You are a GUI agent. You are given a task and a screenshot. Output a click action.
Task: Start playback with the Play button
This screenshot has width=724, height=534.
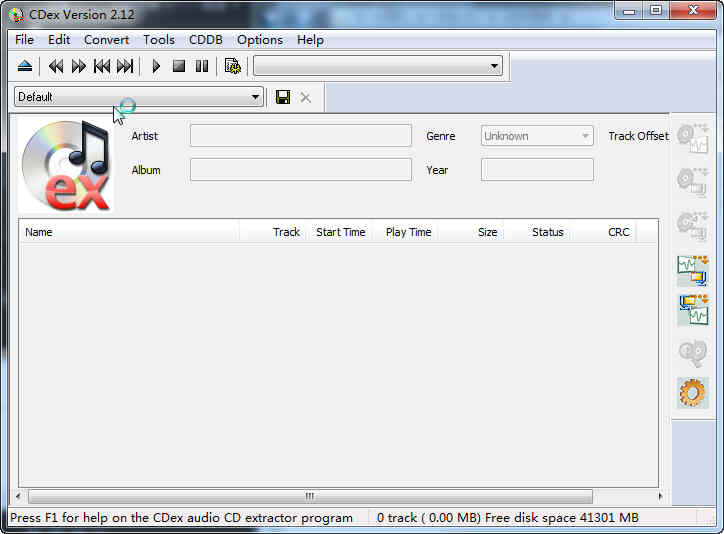tap(156, 66)
